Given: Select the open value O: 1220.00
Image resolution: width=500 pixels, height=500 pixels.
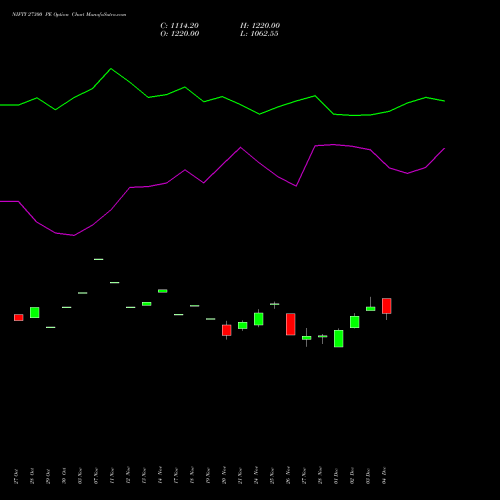Looking at the screenshot, I should (x=180, y=34).
